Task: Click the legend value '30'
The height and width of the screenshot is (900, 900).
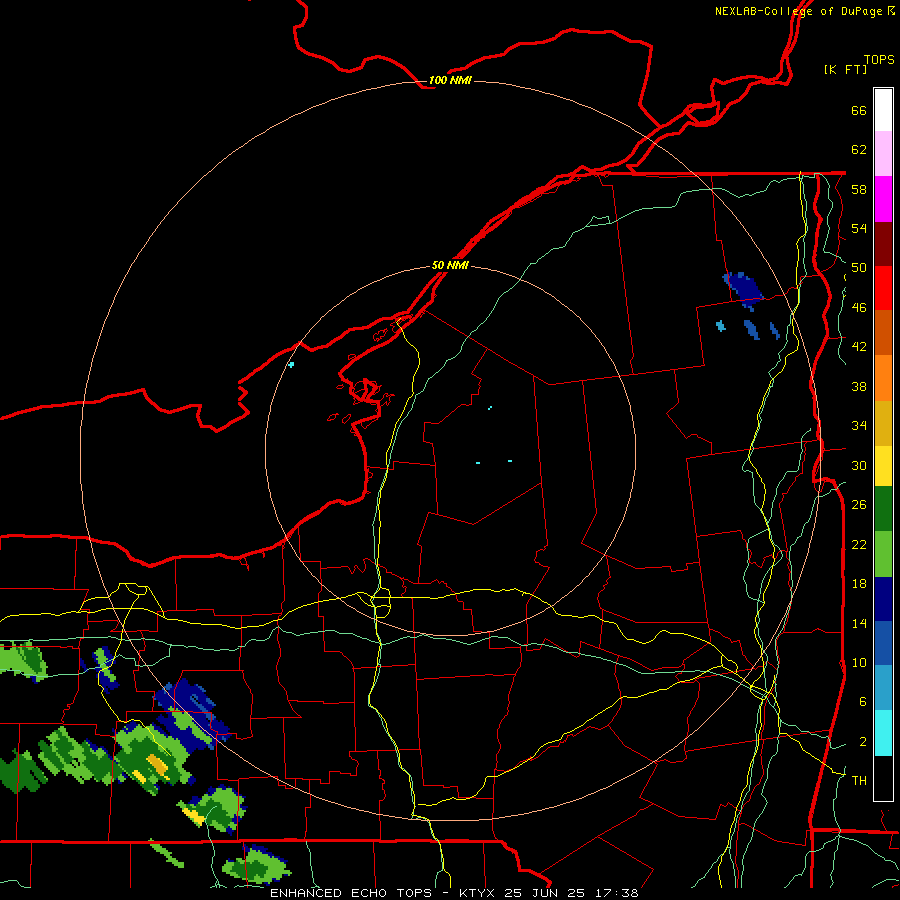Action: point(859,465)
